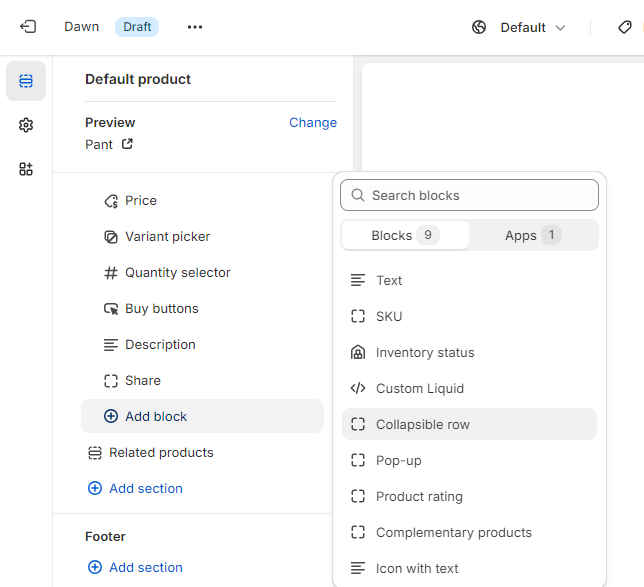Screen dimensions: 644x587
Task: Select the Variant picker block
Action: [x=167, y=236]
